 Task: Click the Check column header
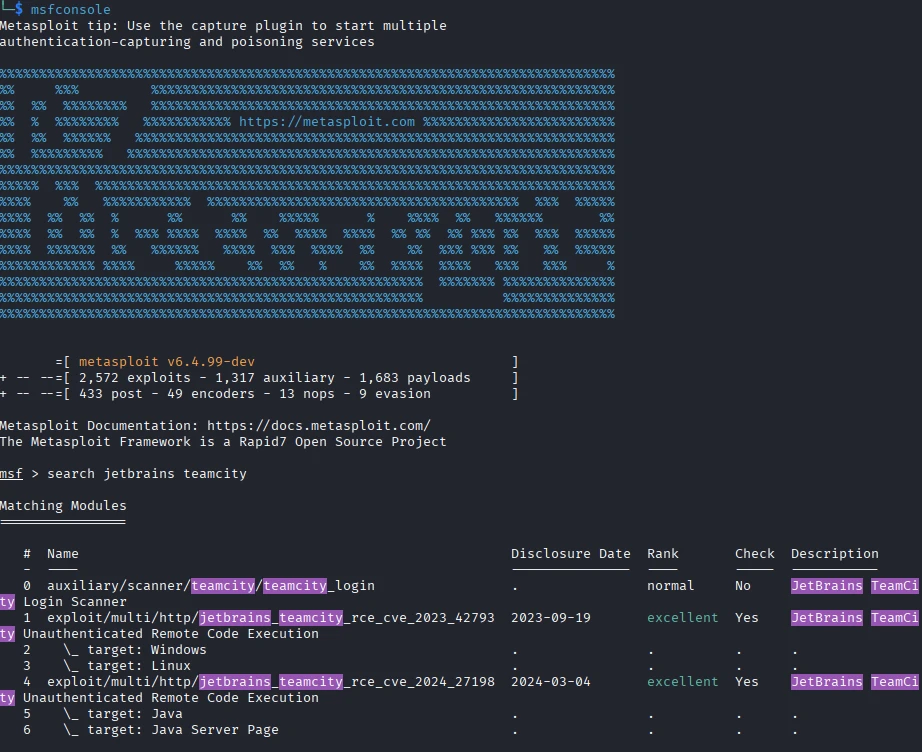(x=754, y=553)
